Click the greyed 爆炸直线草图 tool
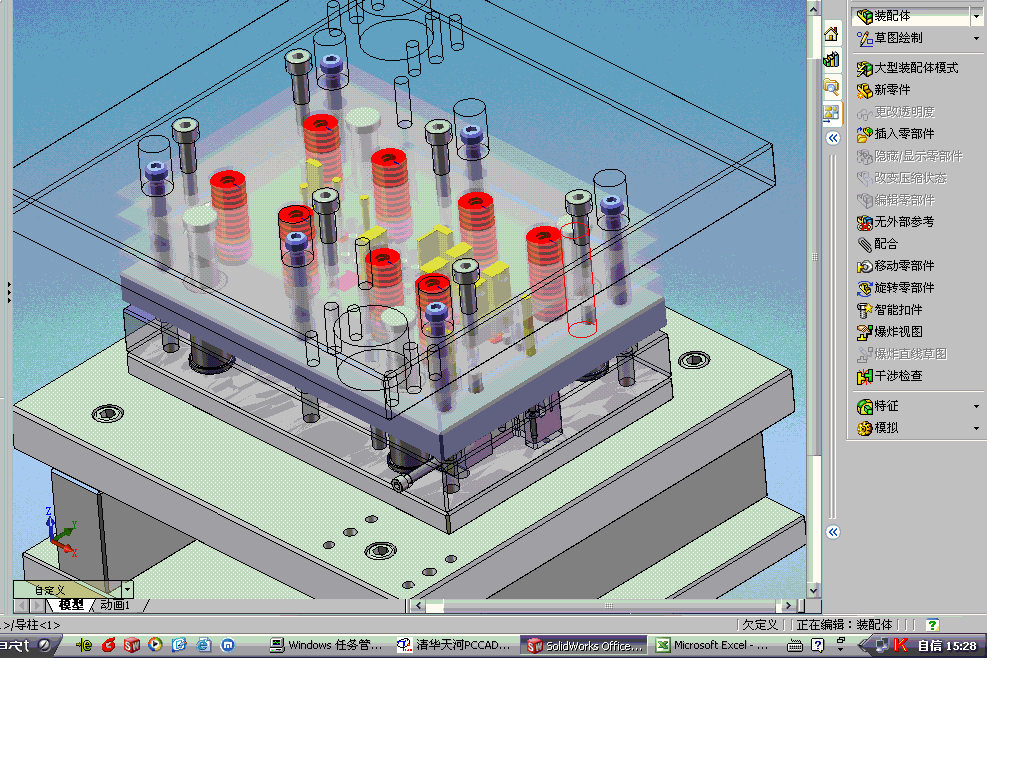The width and height of the screenshot is (1024, 768). [901, 354]
